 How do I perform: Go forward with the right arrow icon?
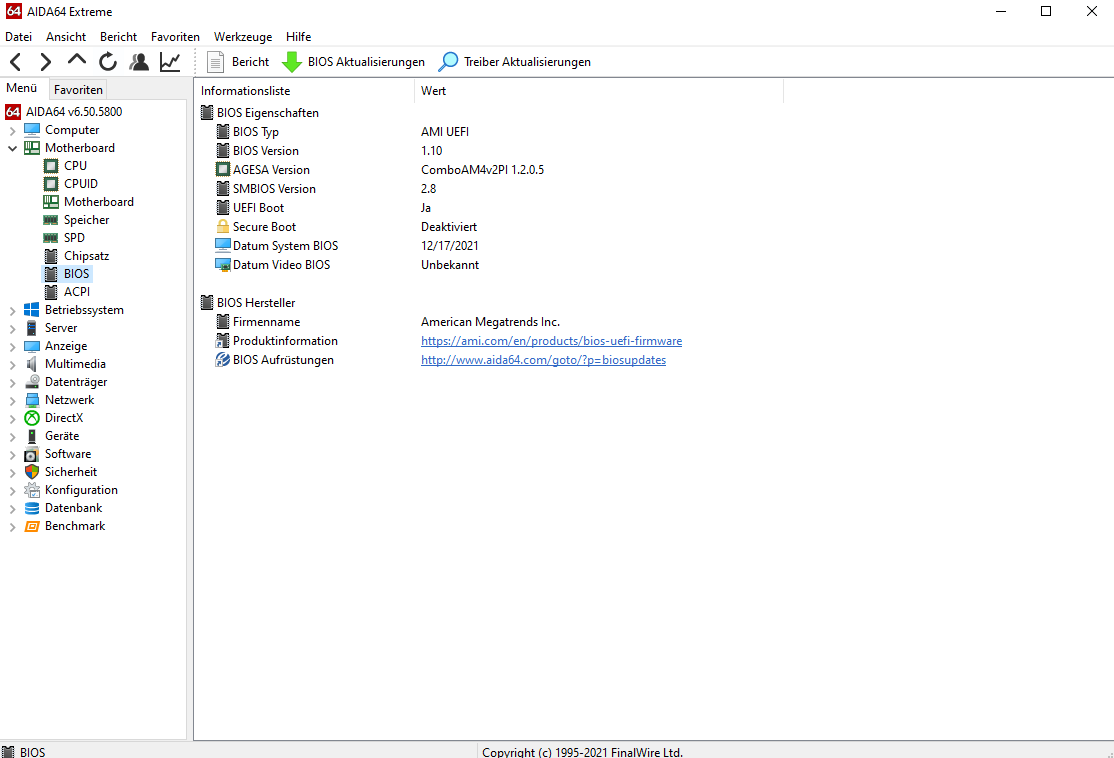[45, 62]
